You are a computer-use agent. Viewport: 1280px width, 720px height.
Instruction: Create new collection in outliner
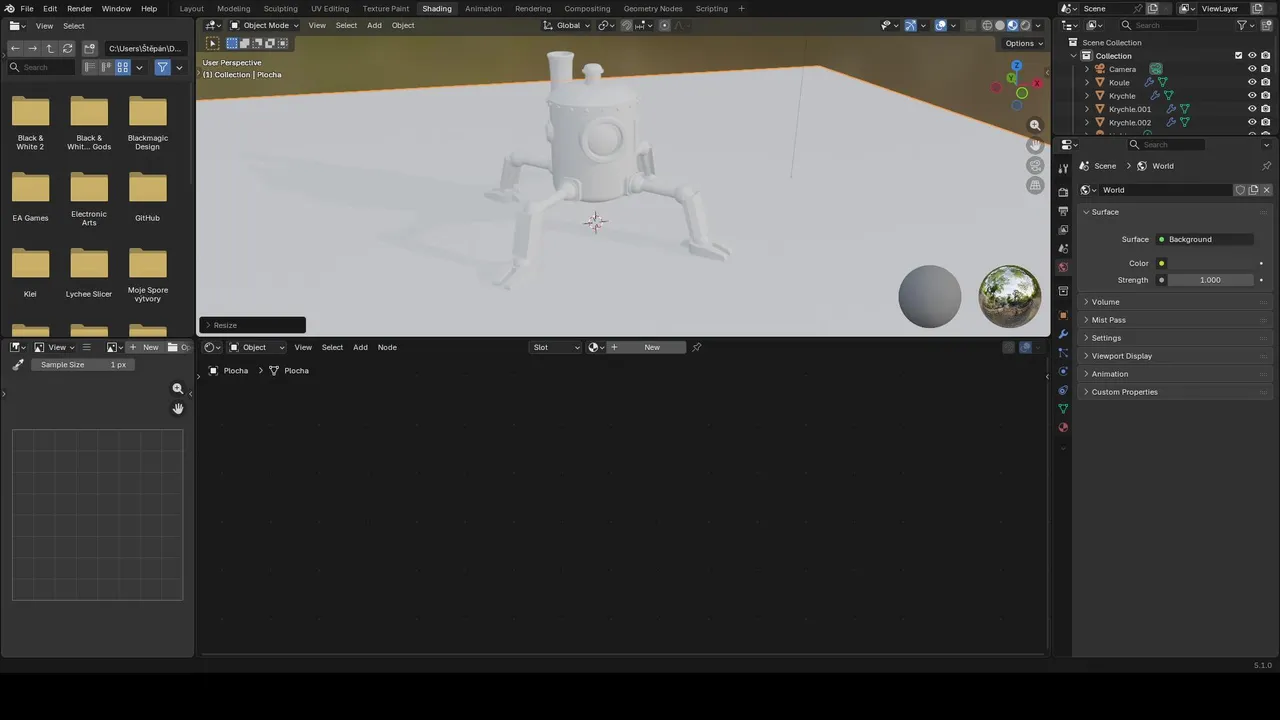[x=1266, y=25]
